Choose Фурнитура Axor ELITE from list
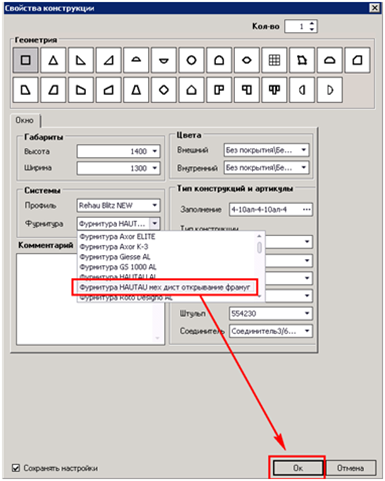 (117, 237)
